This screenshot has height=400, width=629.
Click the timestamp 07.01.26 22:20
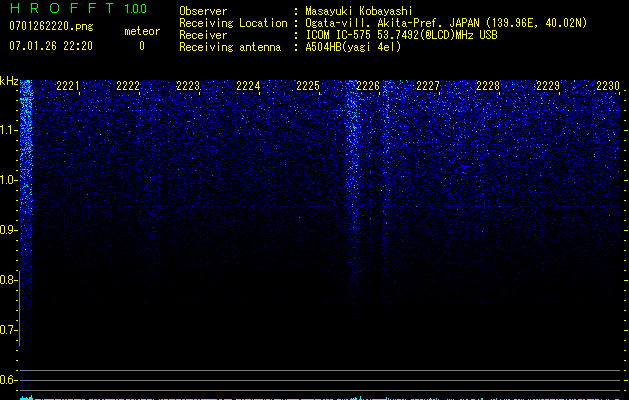[51, 46]
